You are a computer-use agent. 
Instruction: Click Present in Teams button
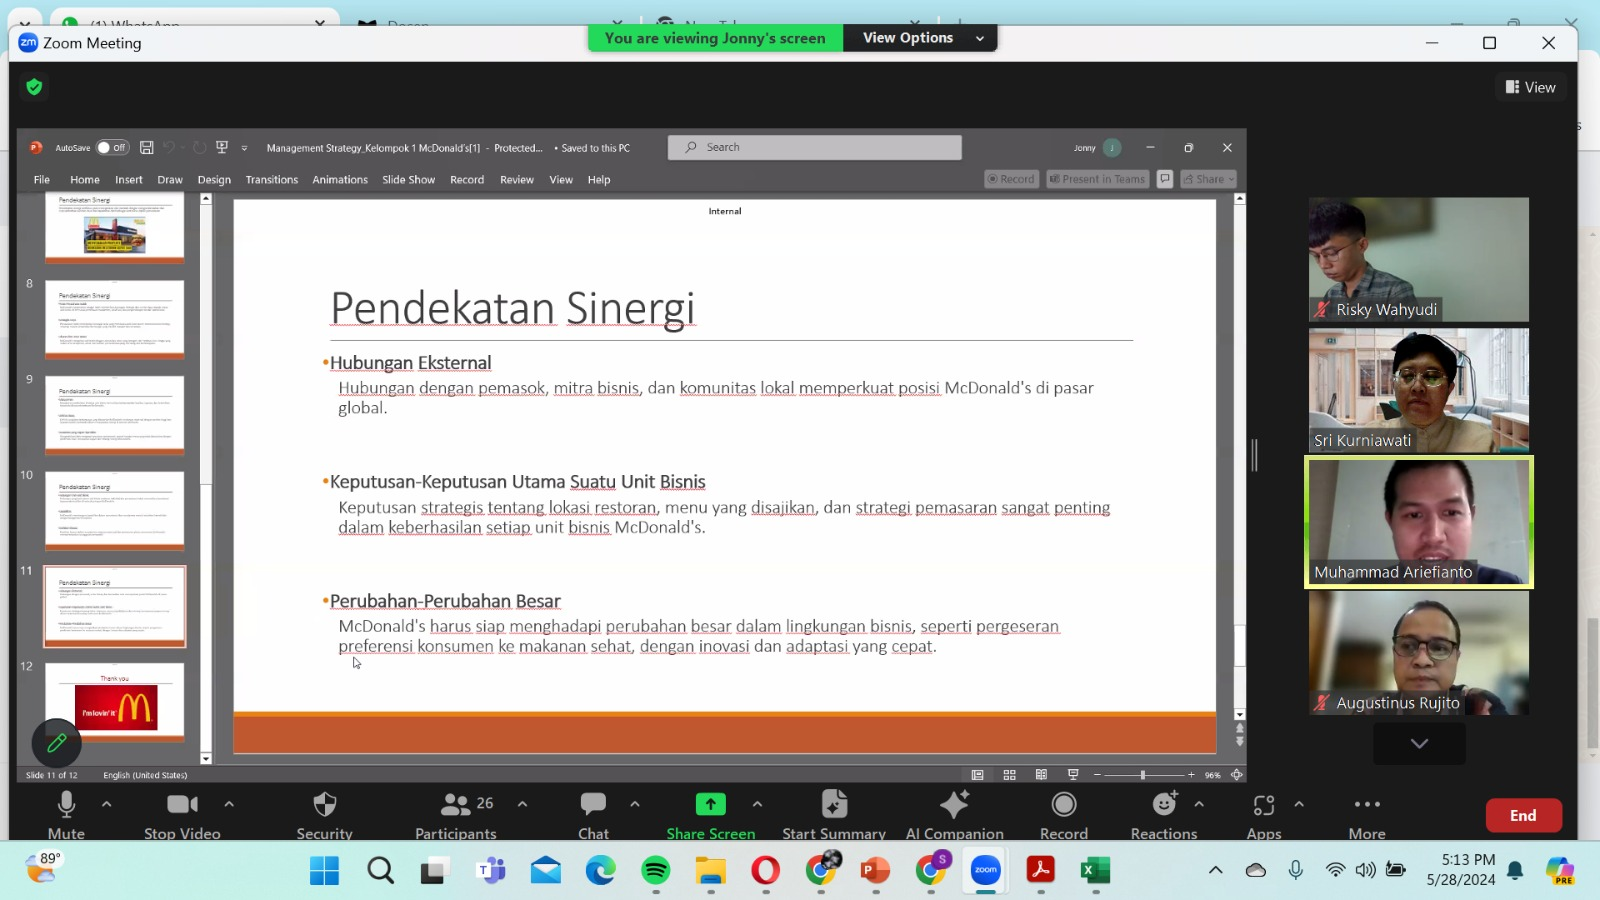pyautogui.click(x=1097, y=179)
